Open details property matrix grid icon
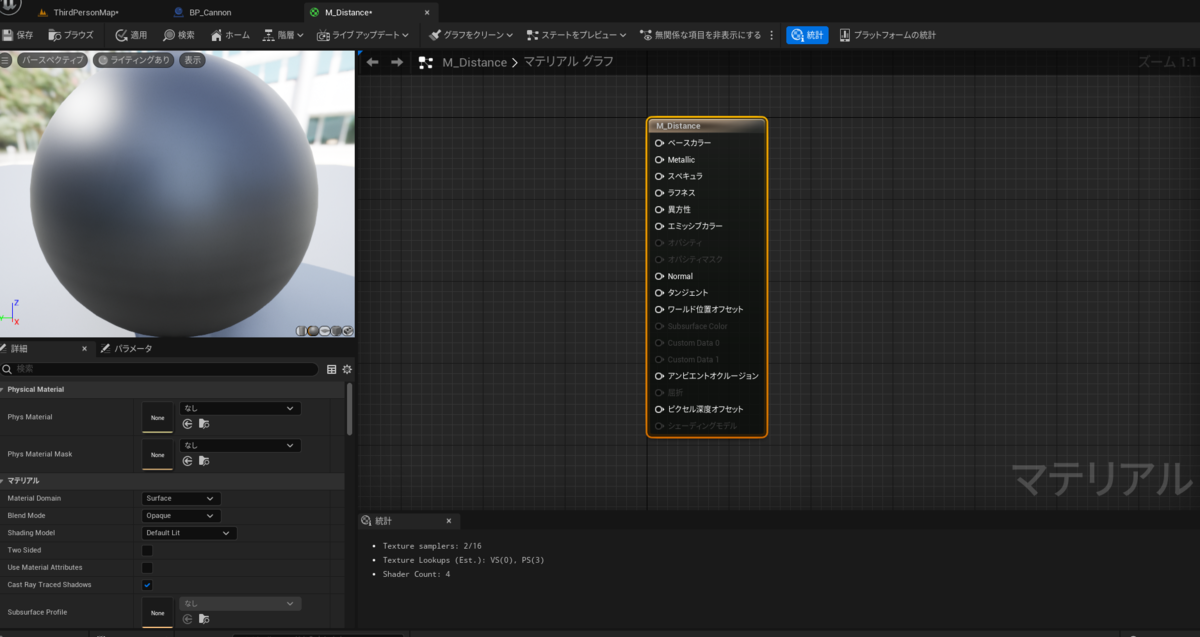The width and height of the screenshot is (1200, 637). click(x=332, y=369)
